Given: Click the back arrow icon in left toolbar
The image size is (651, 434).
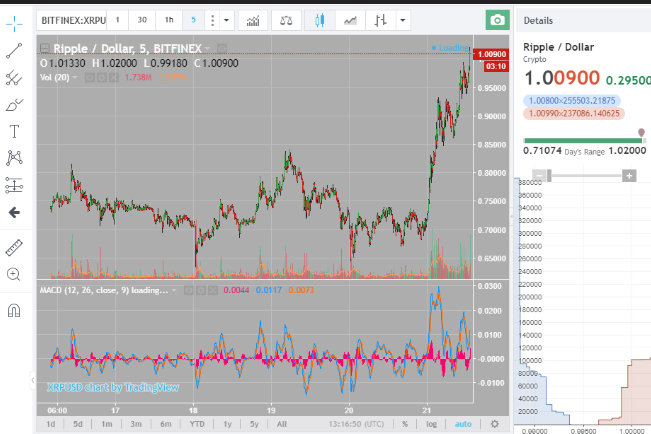Looking at the screenshot, I should click(x=14, y=213).
